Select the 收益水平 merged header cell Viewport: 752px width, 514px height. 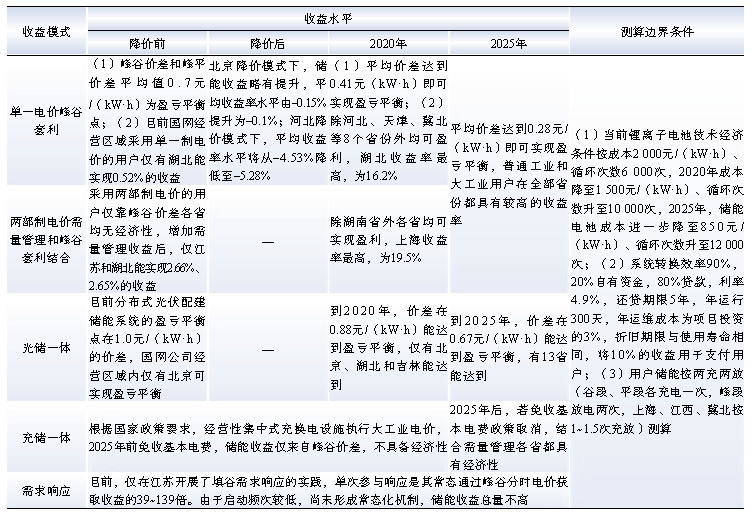(x=329, y=18)
